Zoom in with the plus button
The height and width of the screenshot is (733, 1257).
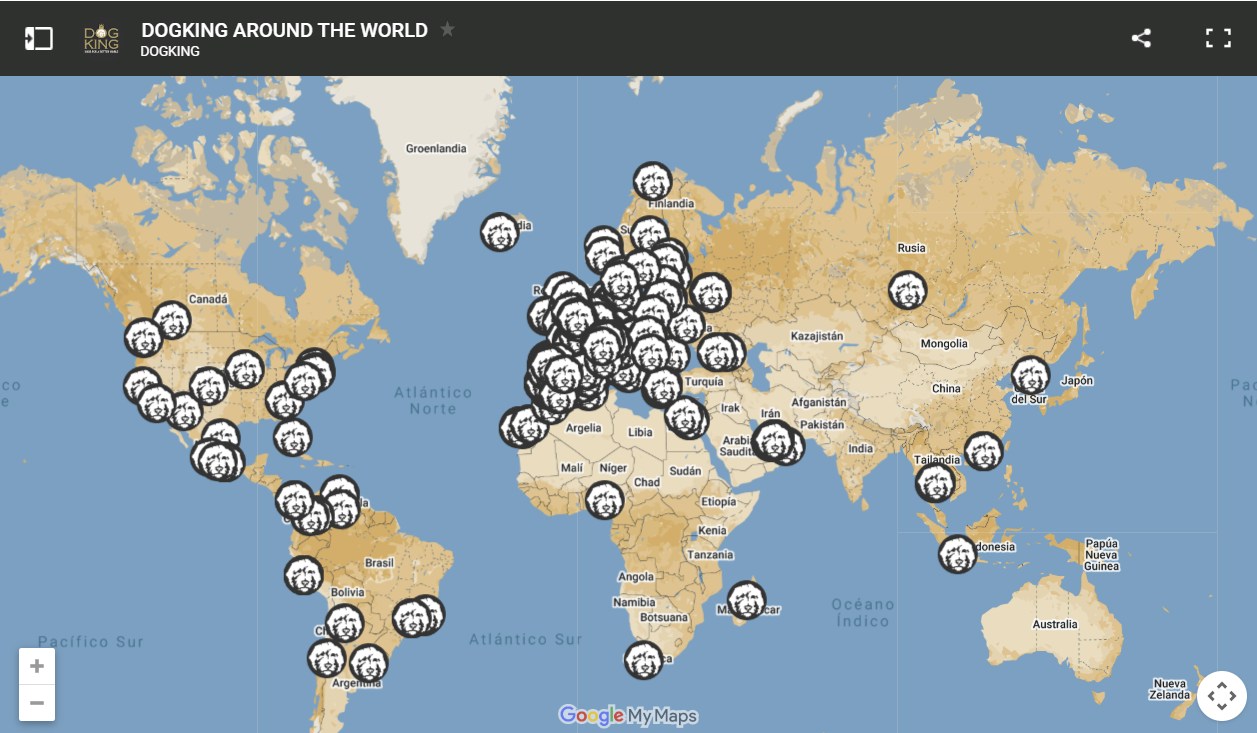click(x=37, y=666)
